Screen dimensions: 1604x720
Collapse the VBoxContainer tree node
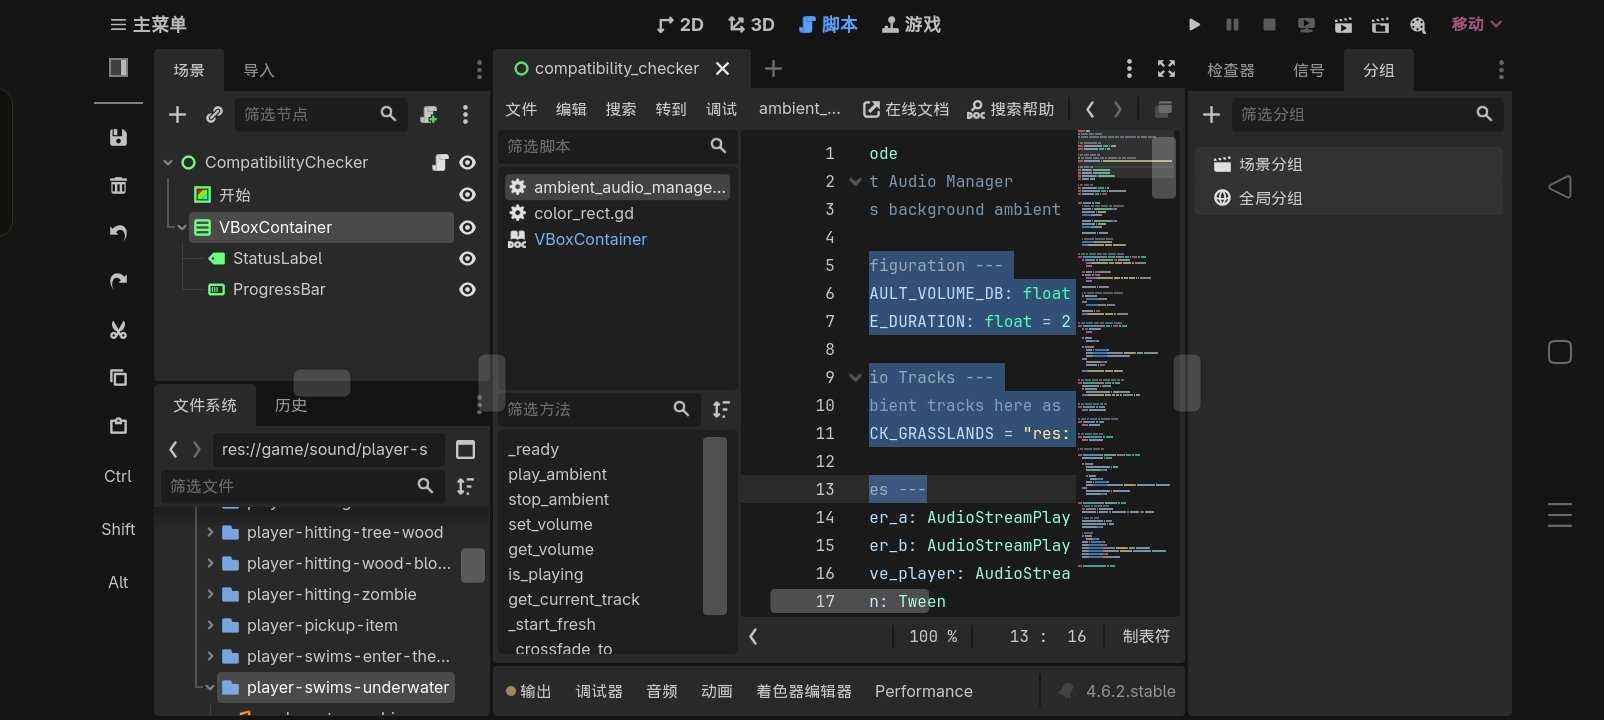coord(182,227)
